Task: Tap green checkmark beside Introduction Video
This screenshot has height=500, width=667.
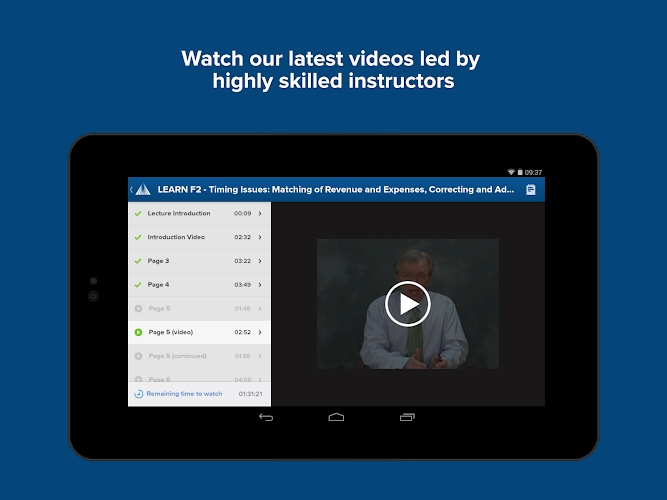Action: point(138,237)
